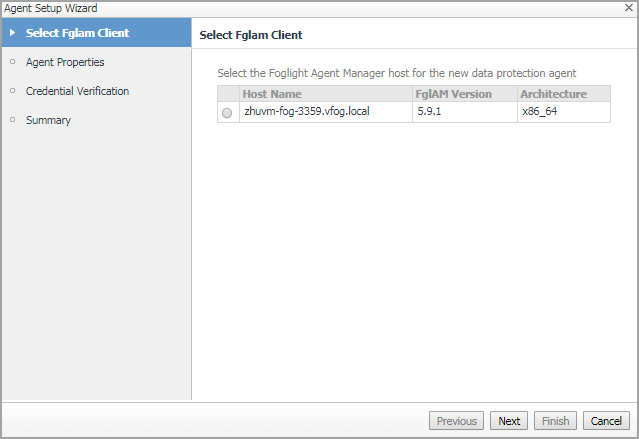Jump to the Credential Verification step
Screen dimensions: 639x439
click(77, 91)
